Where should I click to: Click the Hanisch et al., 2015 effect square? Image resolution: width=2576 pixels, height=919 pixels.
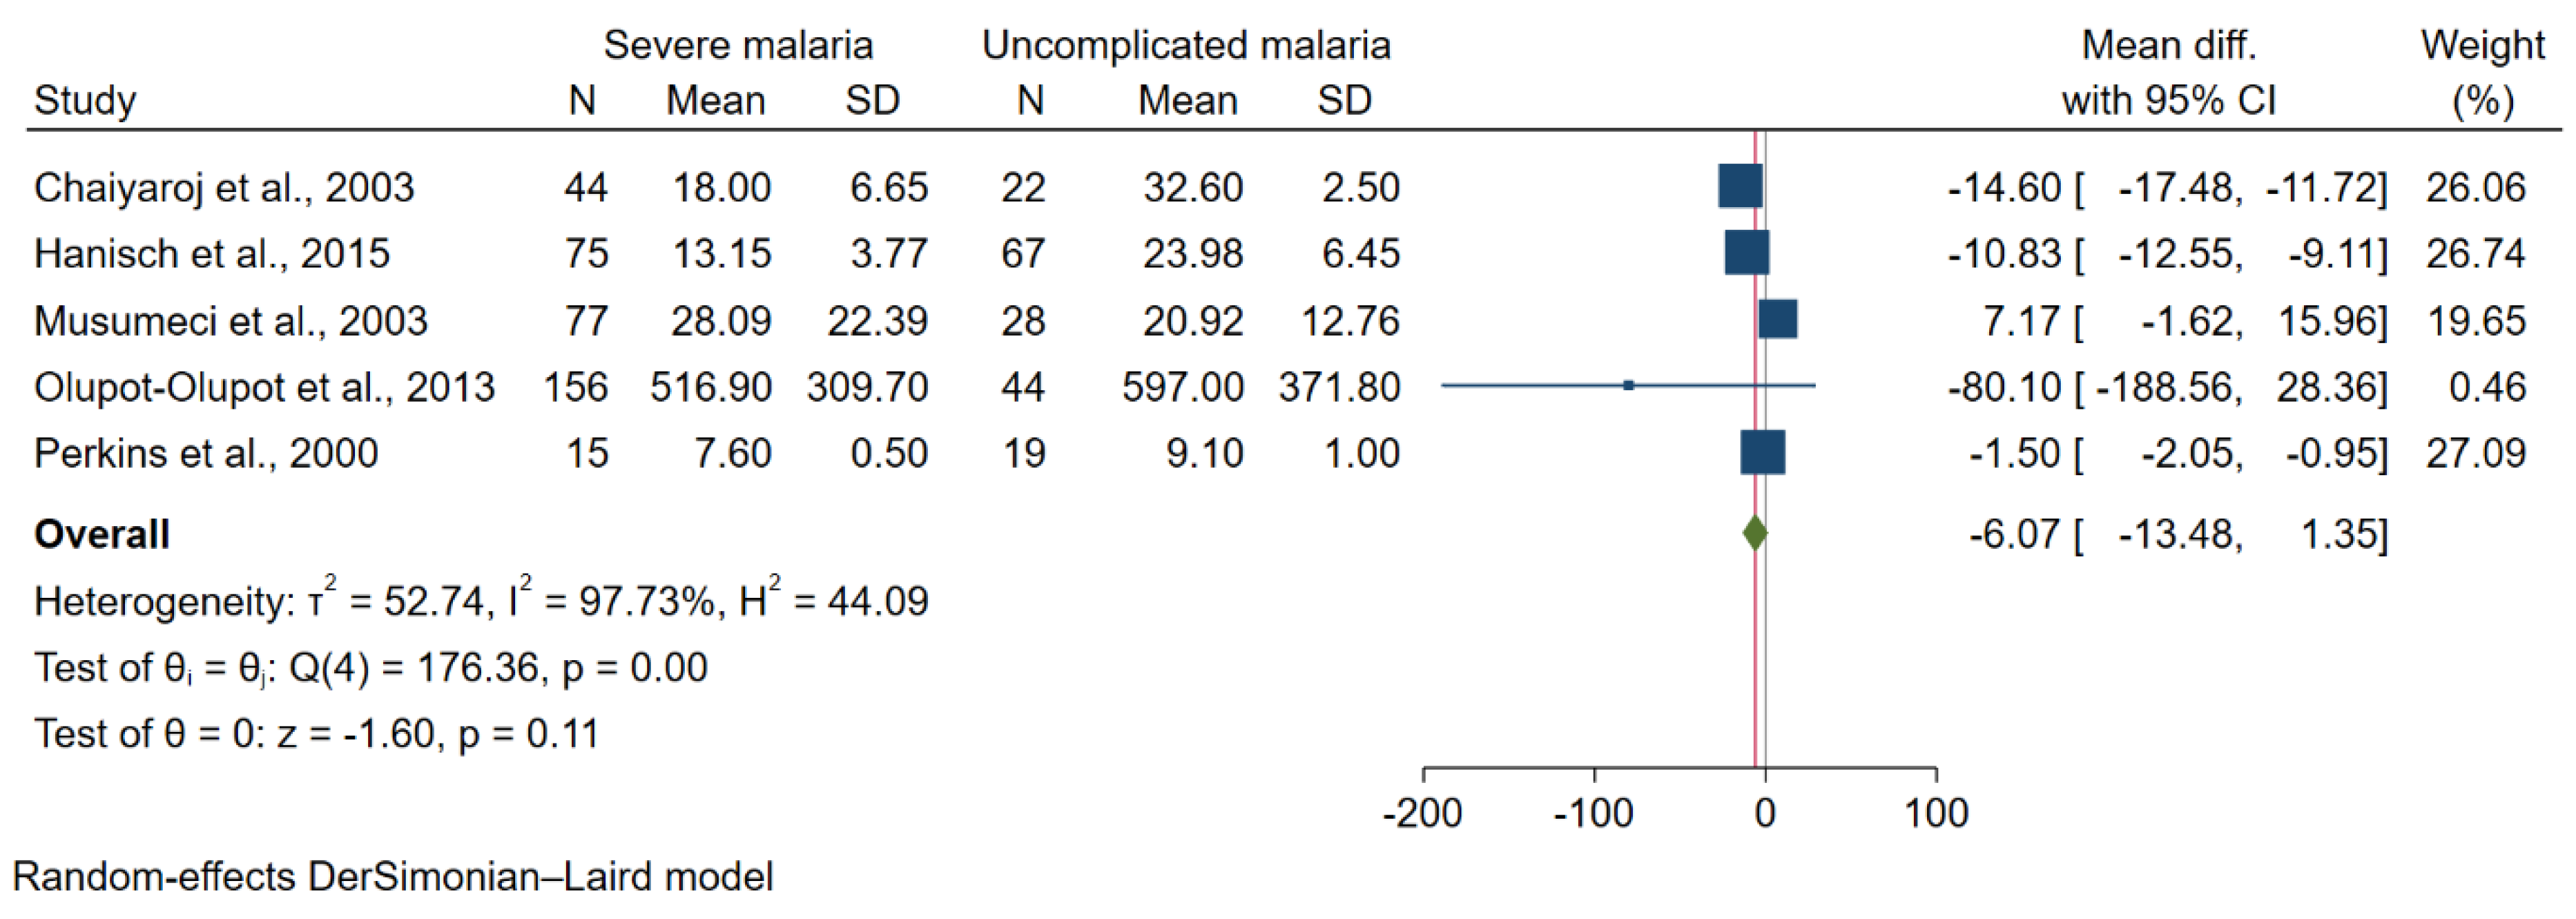pos(1746,253)
